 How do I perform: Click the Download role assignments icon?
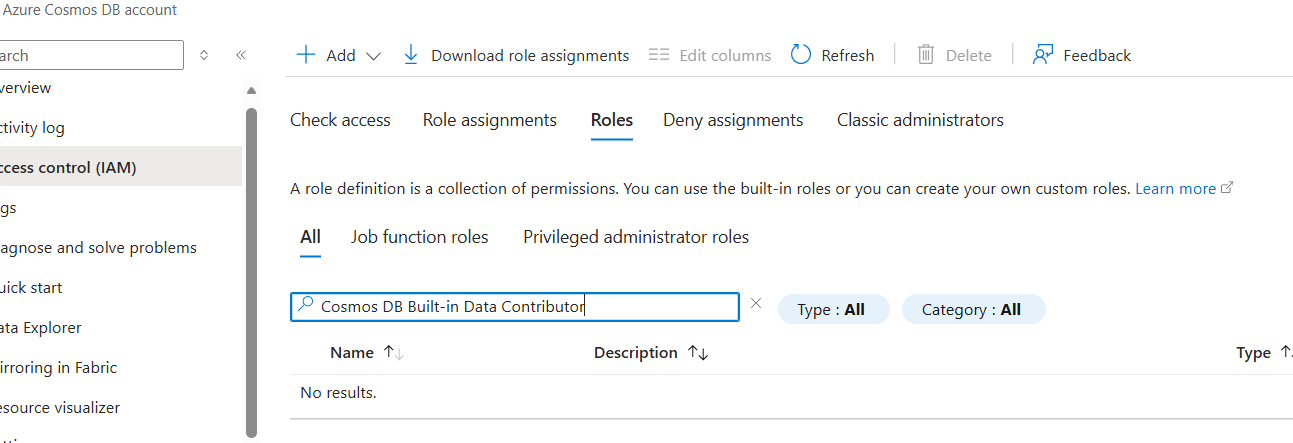tap(411, 55)
